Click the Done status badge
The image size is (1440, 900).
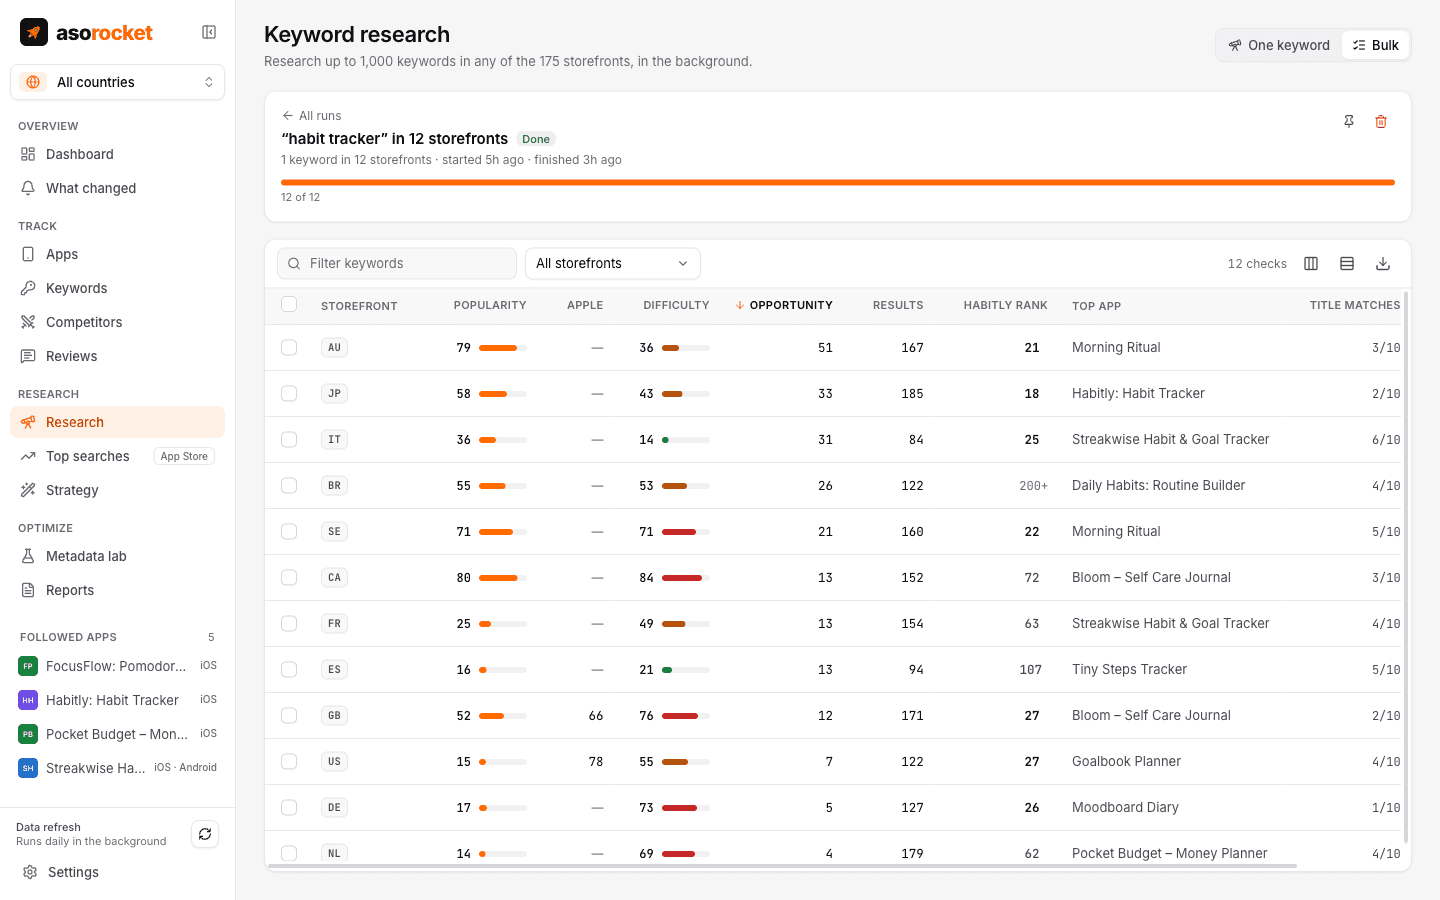tap(536, 139)
